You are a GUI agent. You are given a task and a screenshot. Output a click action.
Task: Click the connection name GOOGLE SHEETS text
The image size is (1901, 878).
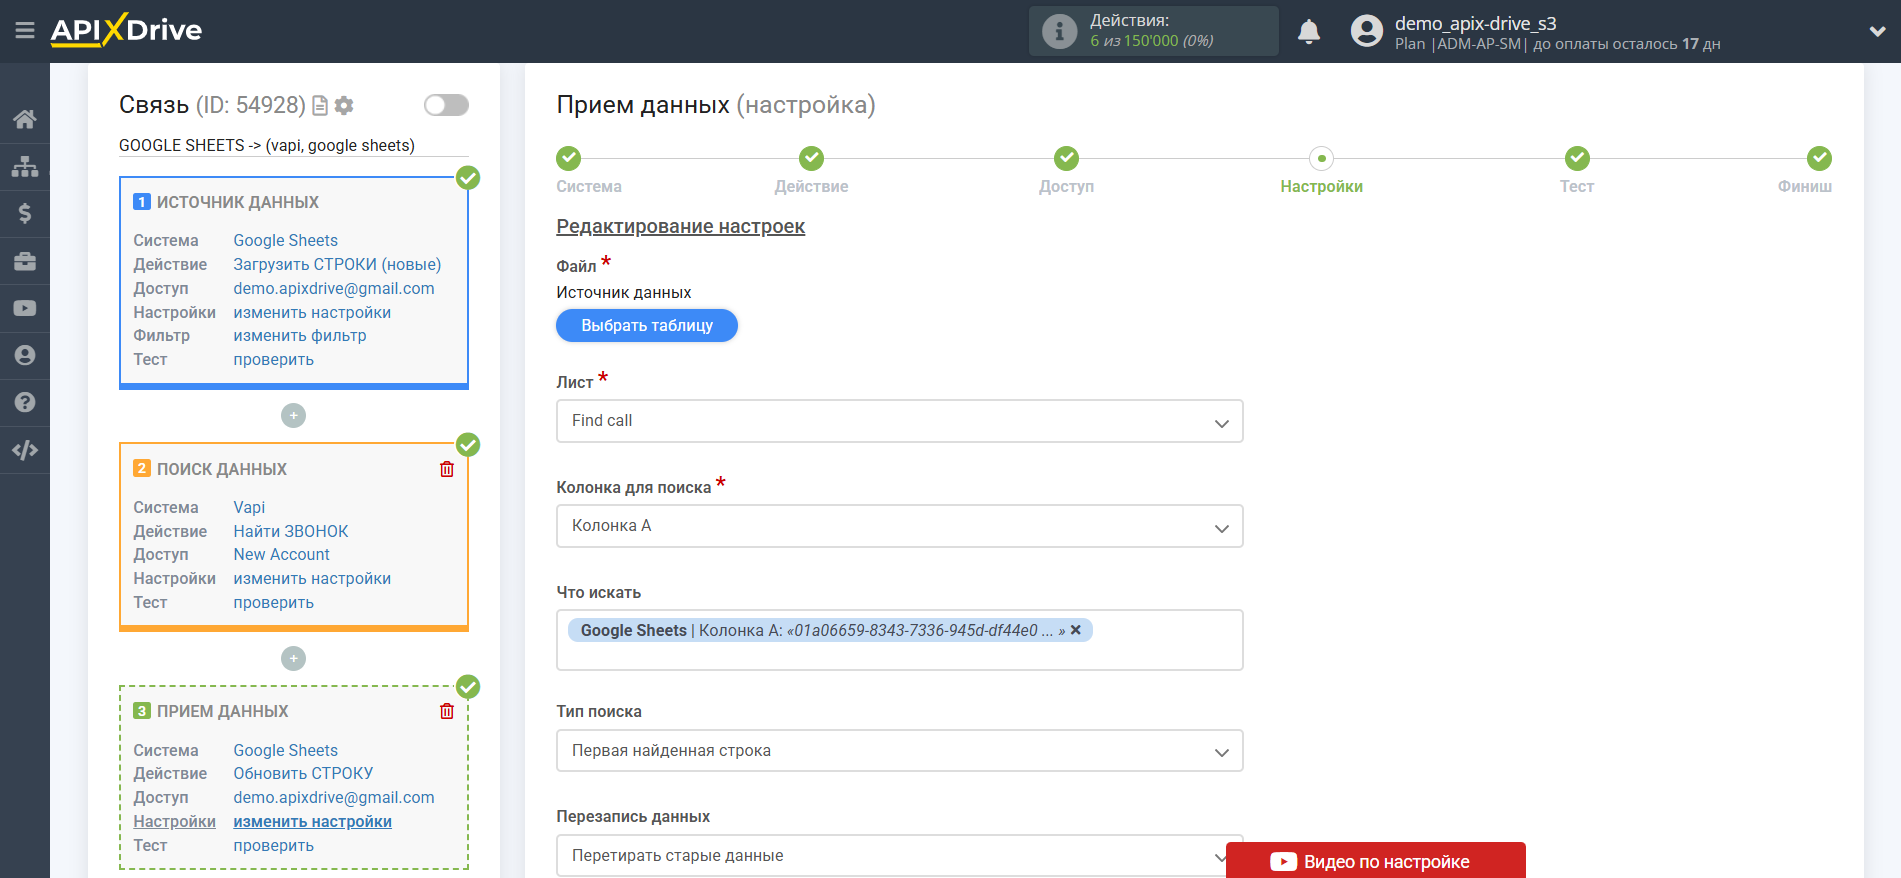point(267,145)
